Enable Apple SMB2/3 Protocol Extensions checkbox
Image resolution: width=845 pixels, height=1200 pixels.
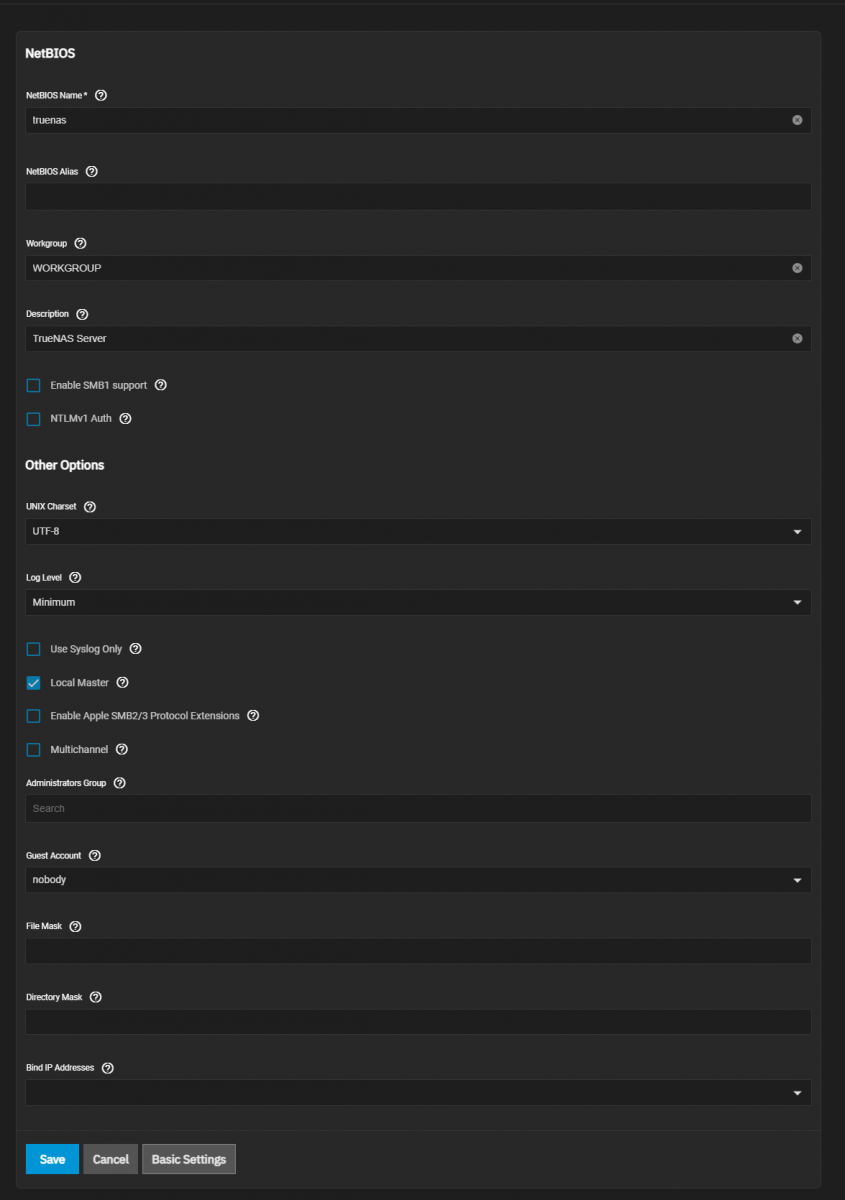pyautogui.click(x=34, y=716)
